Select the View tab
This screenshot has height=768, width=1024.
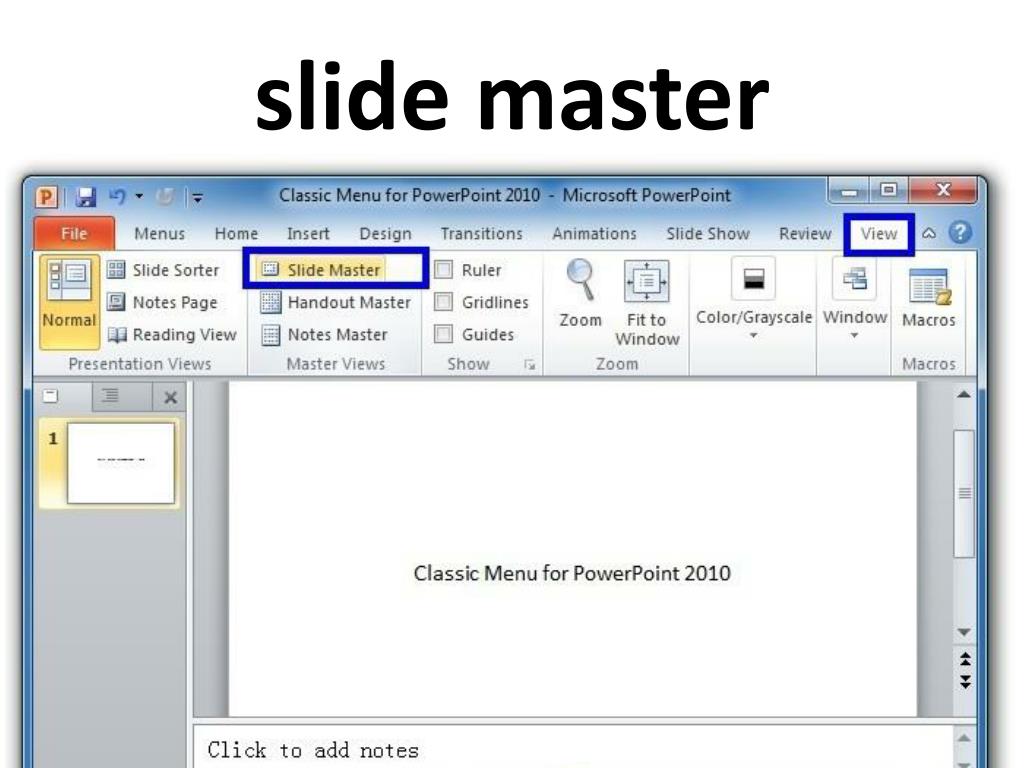pos(878,234)
